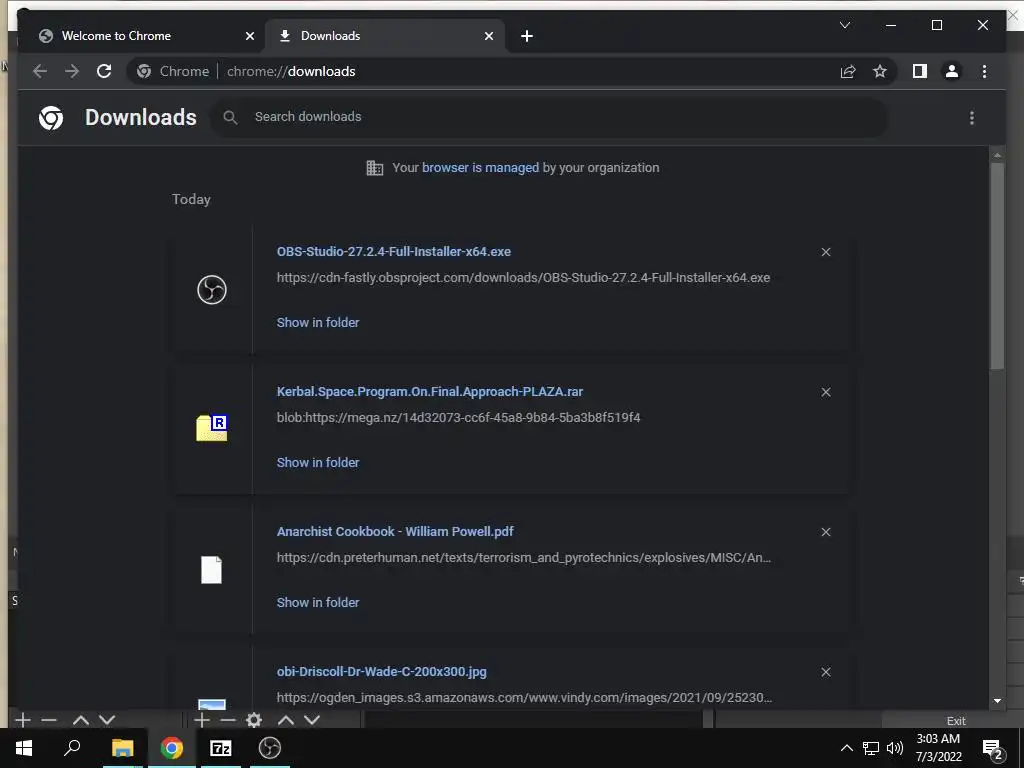Click Exit button in OBS window

coord(955,721)
